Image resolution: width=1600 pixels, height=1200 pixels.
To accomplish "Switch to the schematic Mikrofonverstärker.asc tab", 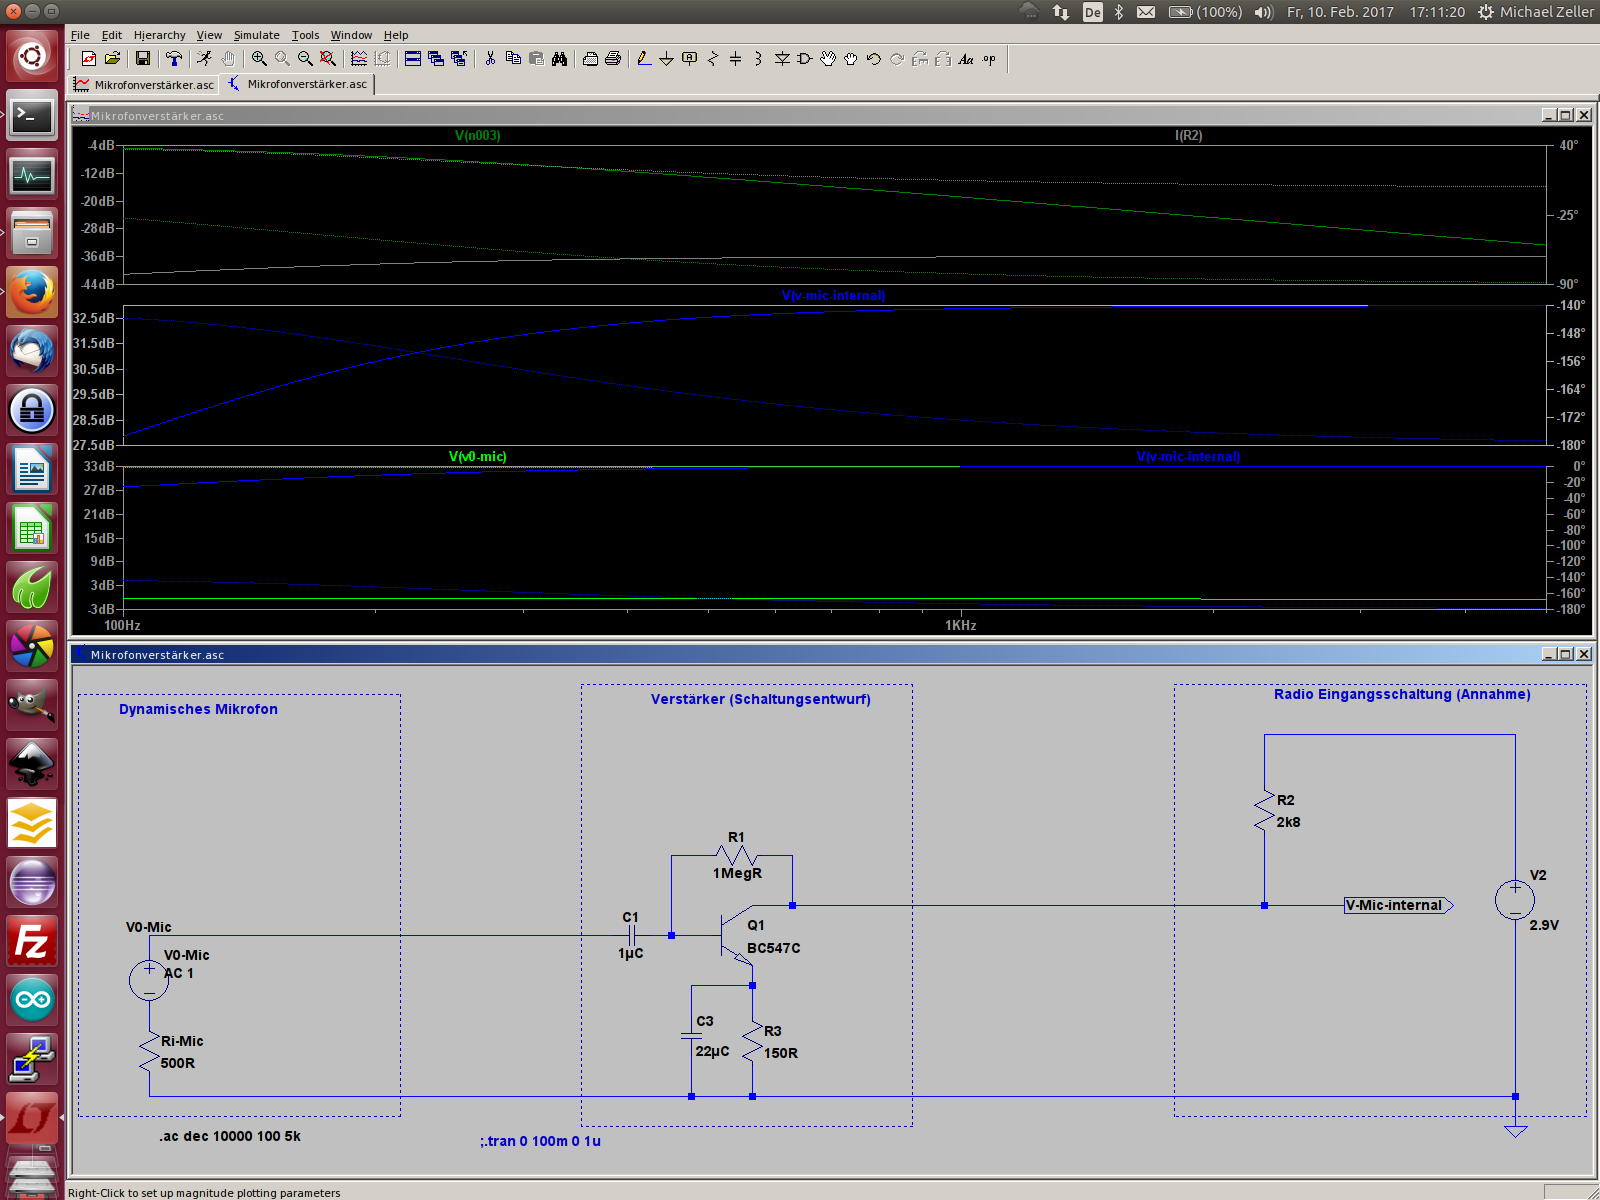I will (x=298, y=84).
